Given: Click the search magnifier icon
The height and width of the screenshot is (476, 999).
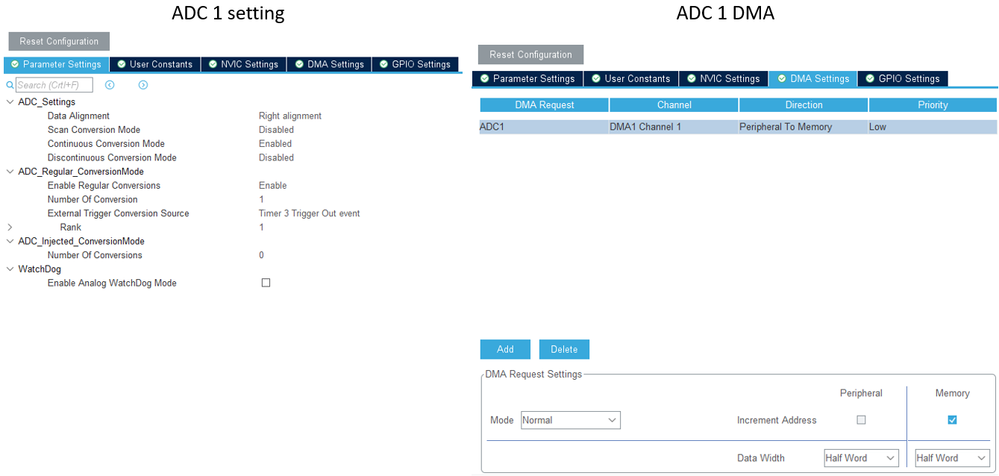Looking at the screenshot, I should tap(10, 85).
